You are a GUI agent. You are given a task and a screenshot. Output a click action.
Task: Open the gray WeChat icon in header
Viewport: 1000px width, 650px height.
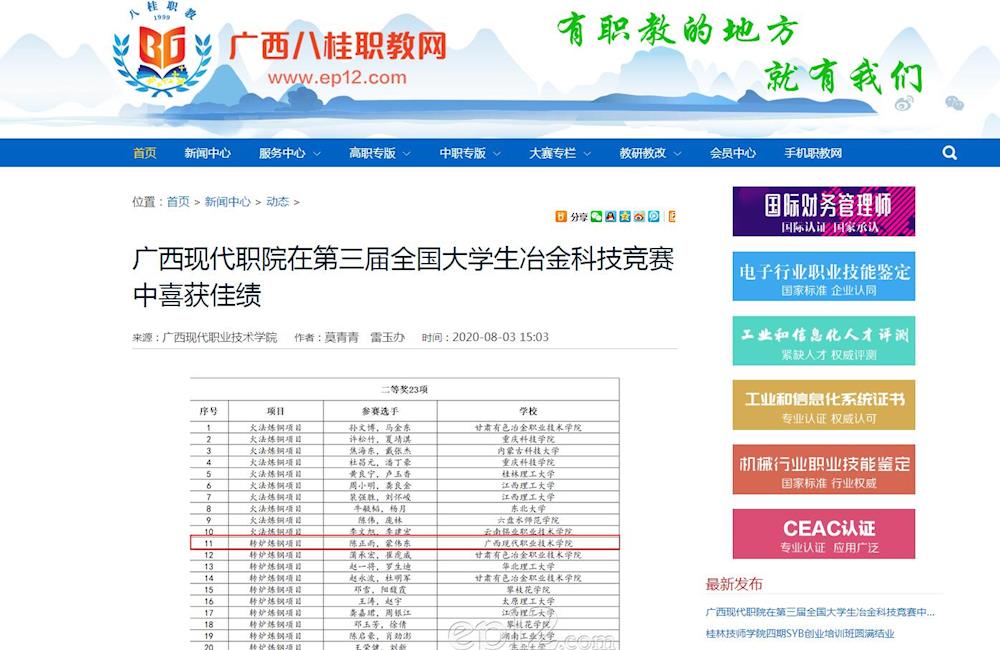(x=954, y=103)
